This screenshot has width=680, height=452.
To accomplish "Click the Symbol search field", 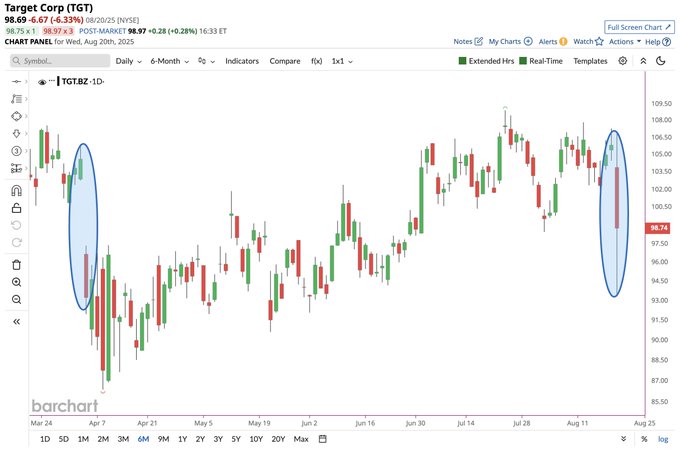I will click(x=60, y=61).
